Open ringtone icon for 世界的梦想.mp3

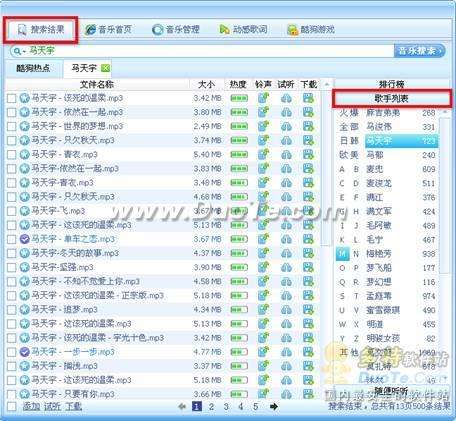[x=263, y=126]
